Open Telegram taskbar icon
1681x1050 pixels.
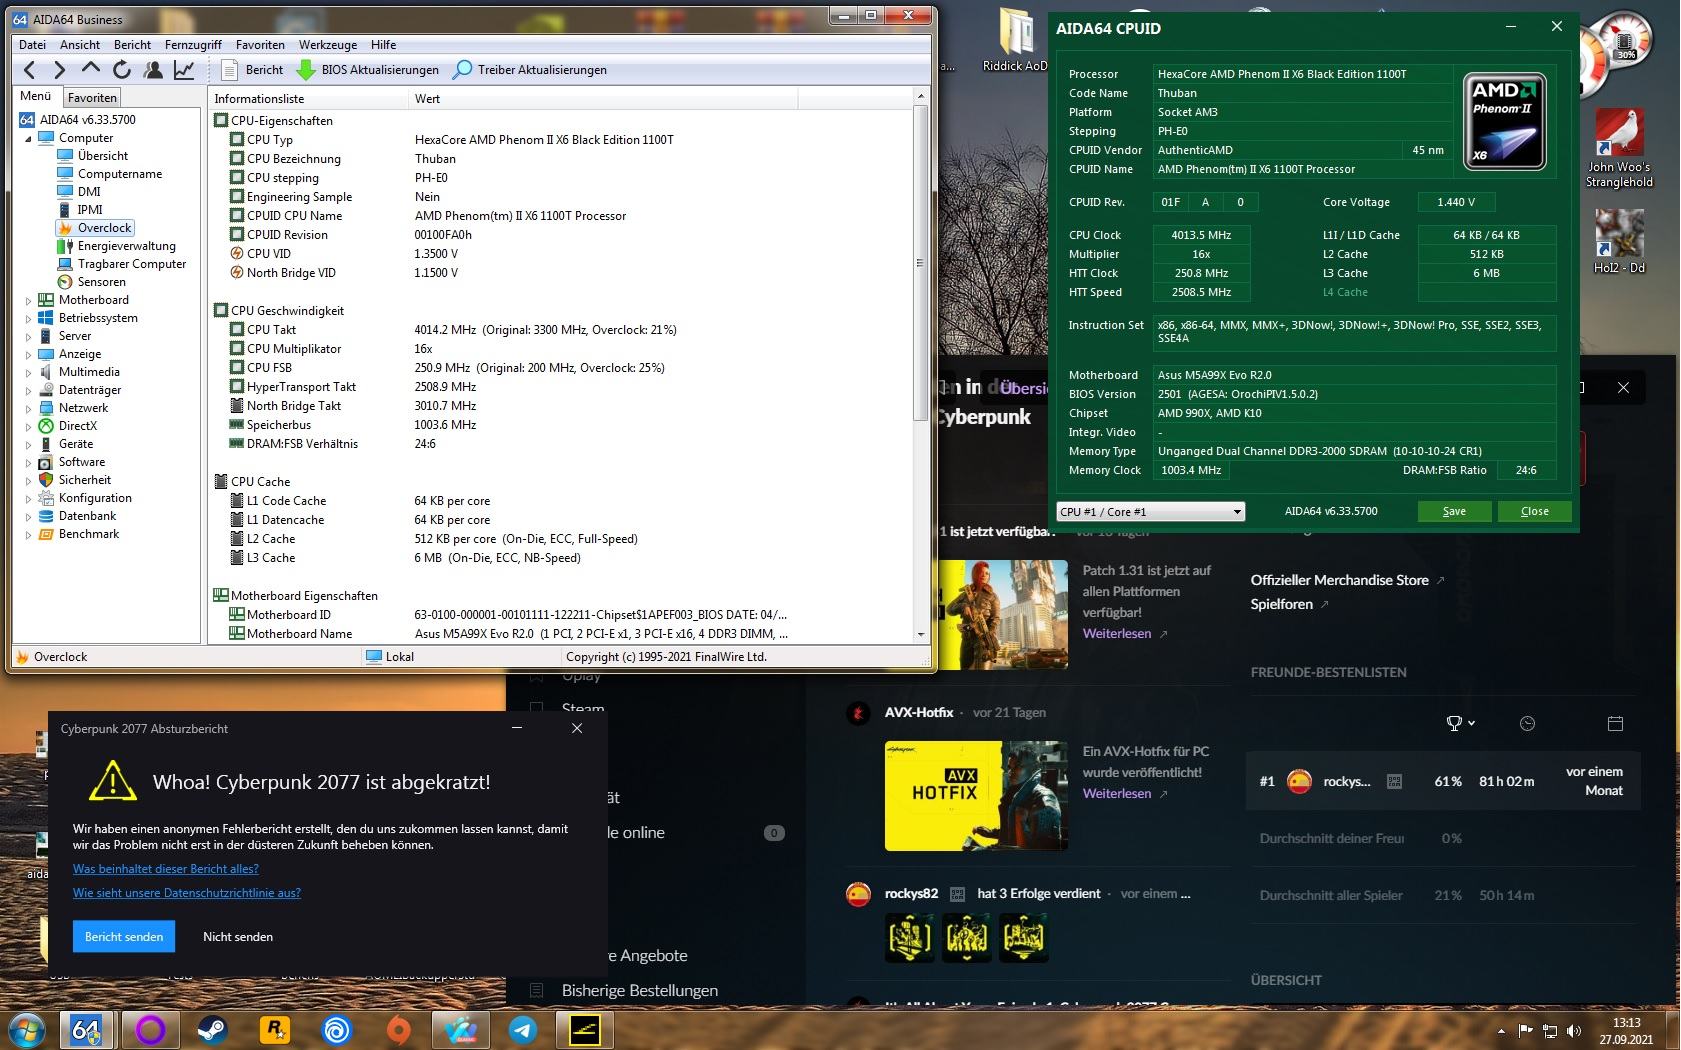pos(522,1029)
